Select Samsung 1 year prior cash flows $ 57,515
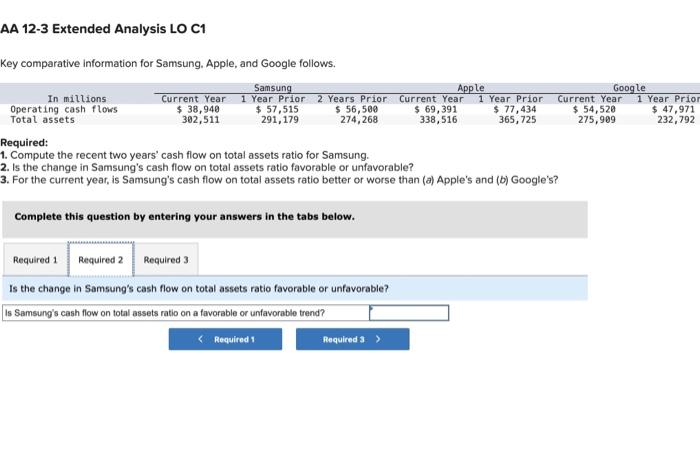The height and width of the screenshot is (471, 700). (277, 109)
